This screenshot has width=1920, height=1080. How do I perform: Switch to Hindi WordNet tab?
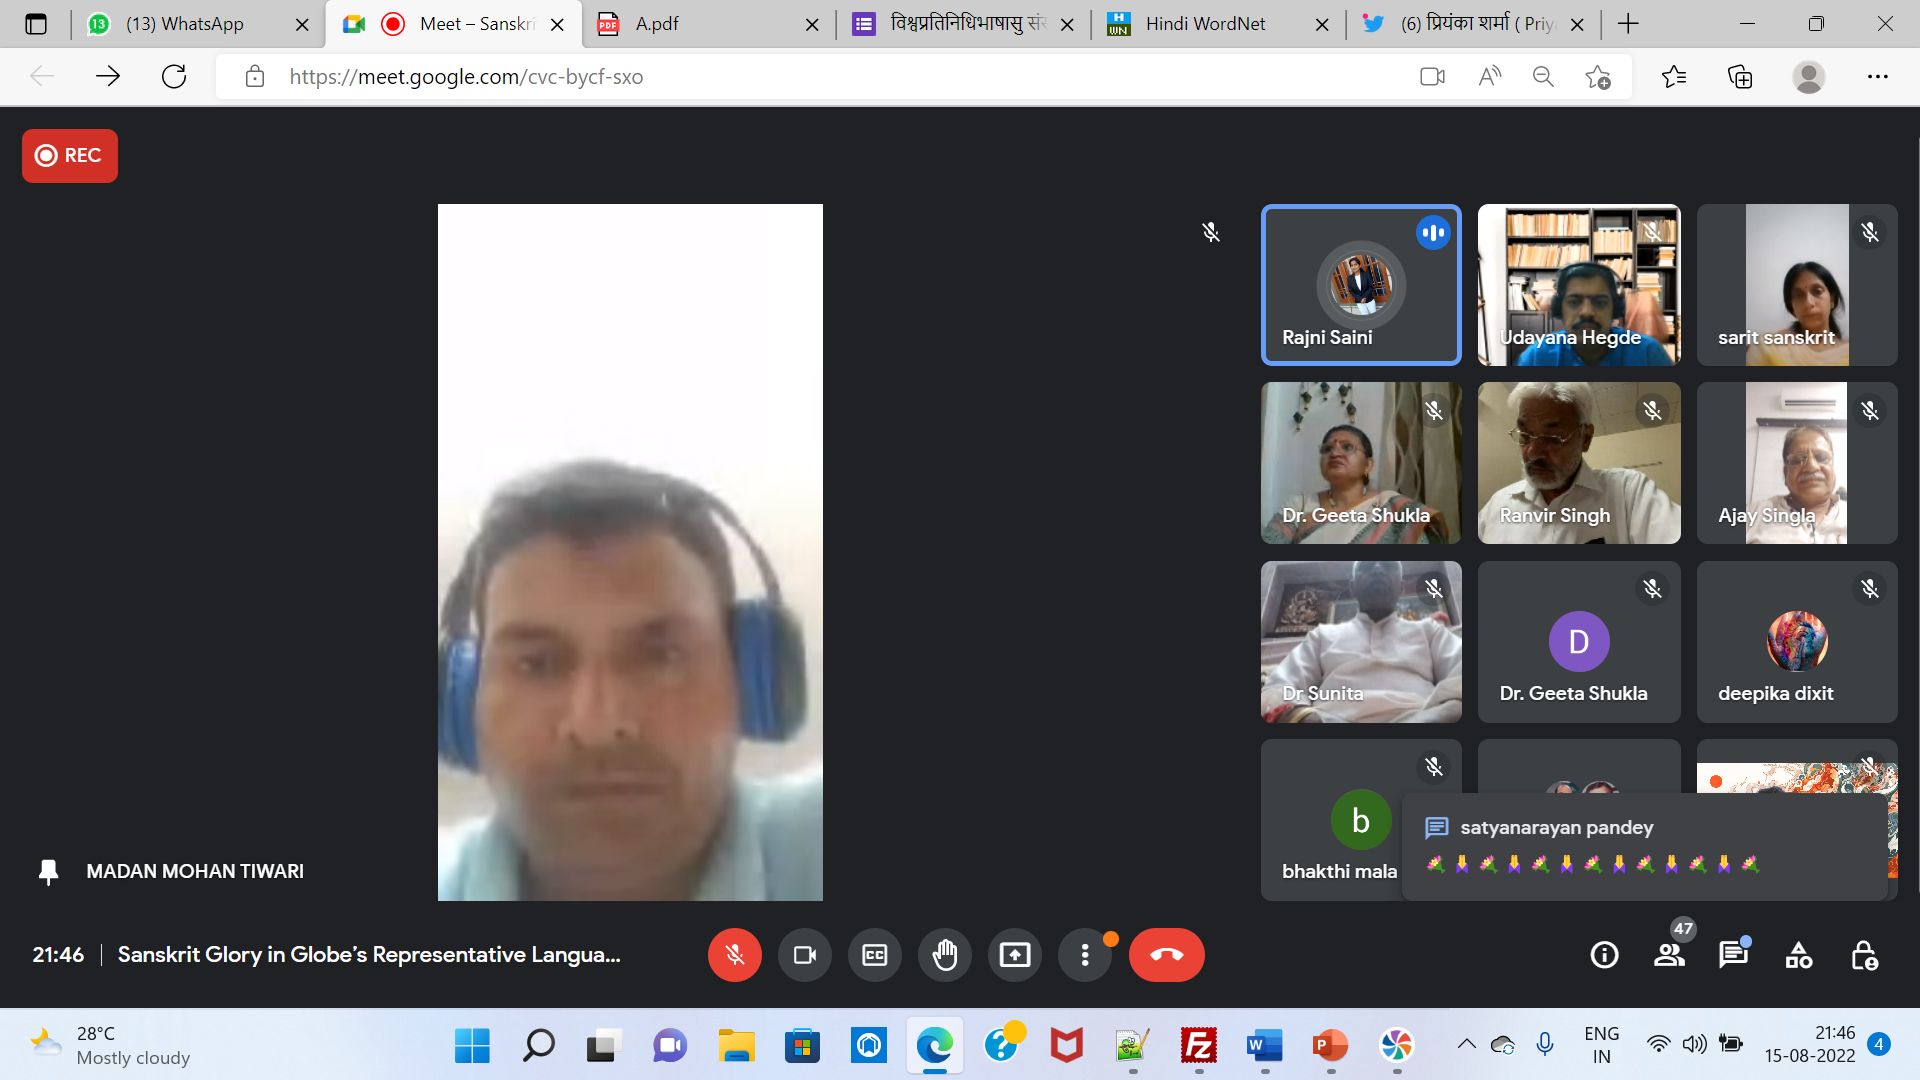pos(1205,24)
